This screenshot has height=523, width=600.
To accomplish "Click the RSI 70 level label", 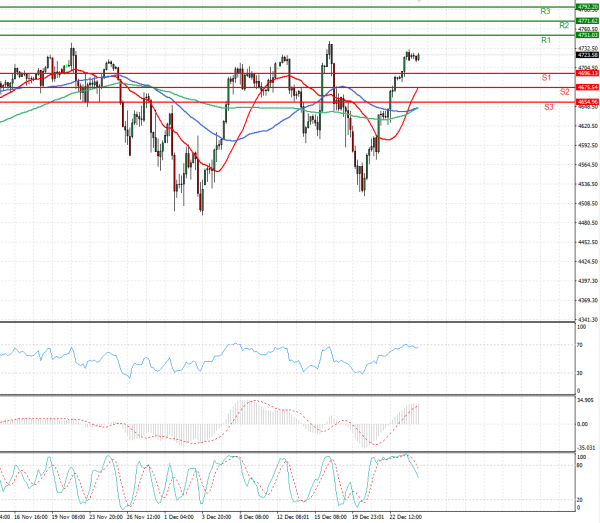I will [x=580, y=345].
